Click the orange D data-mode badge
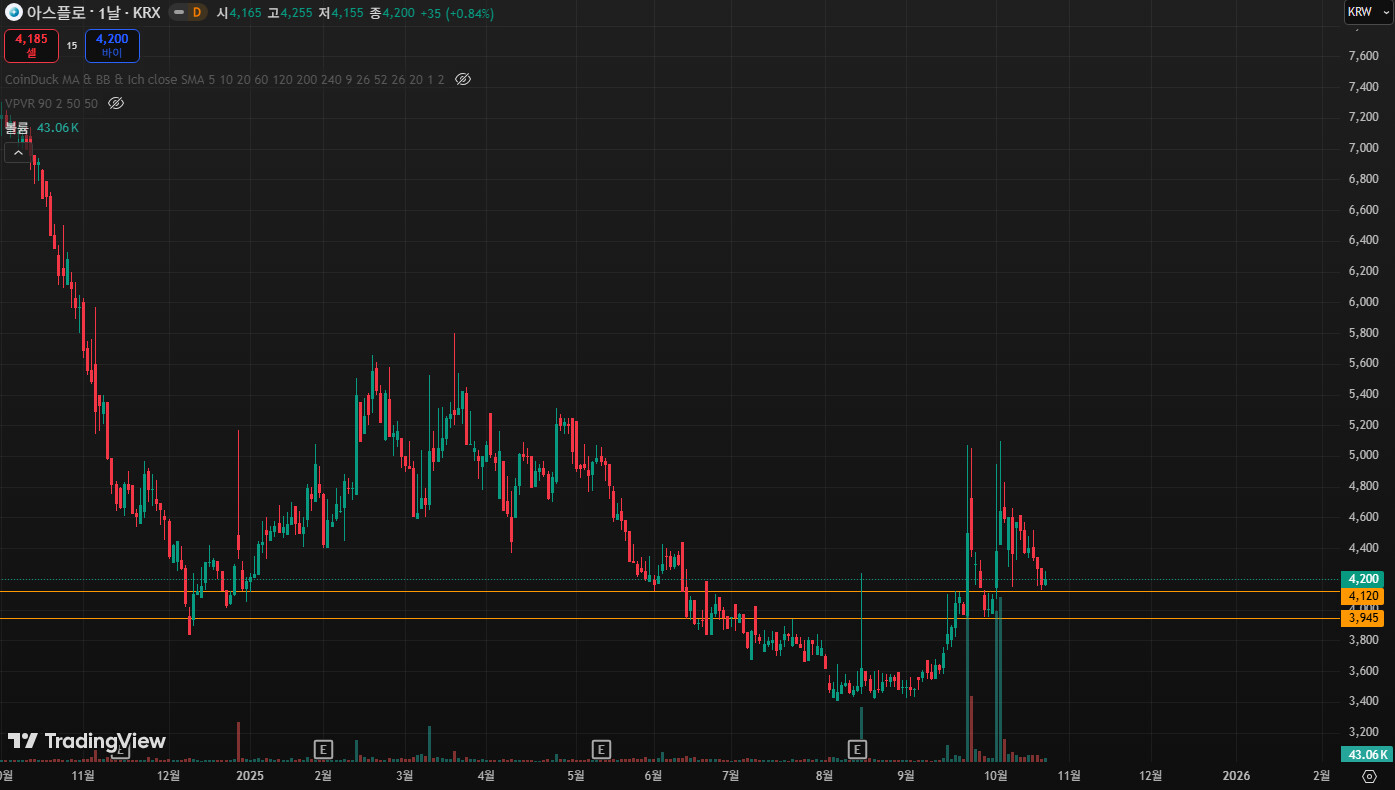 point(196,13)
